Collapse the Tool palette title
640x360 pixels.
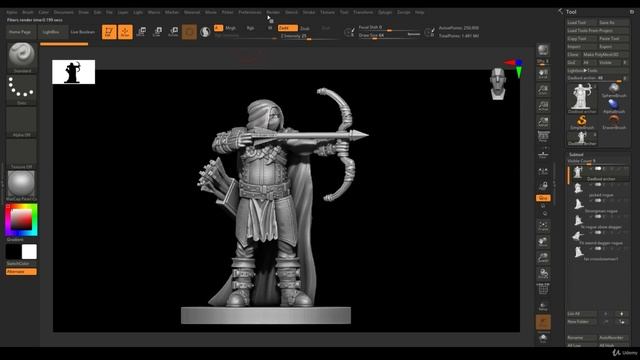[571, 12]
